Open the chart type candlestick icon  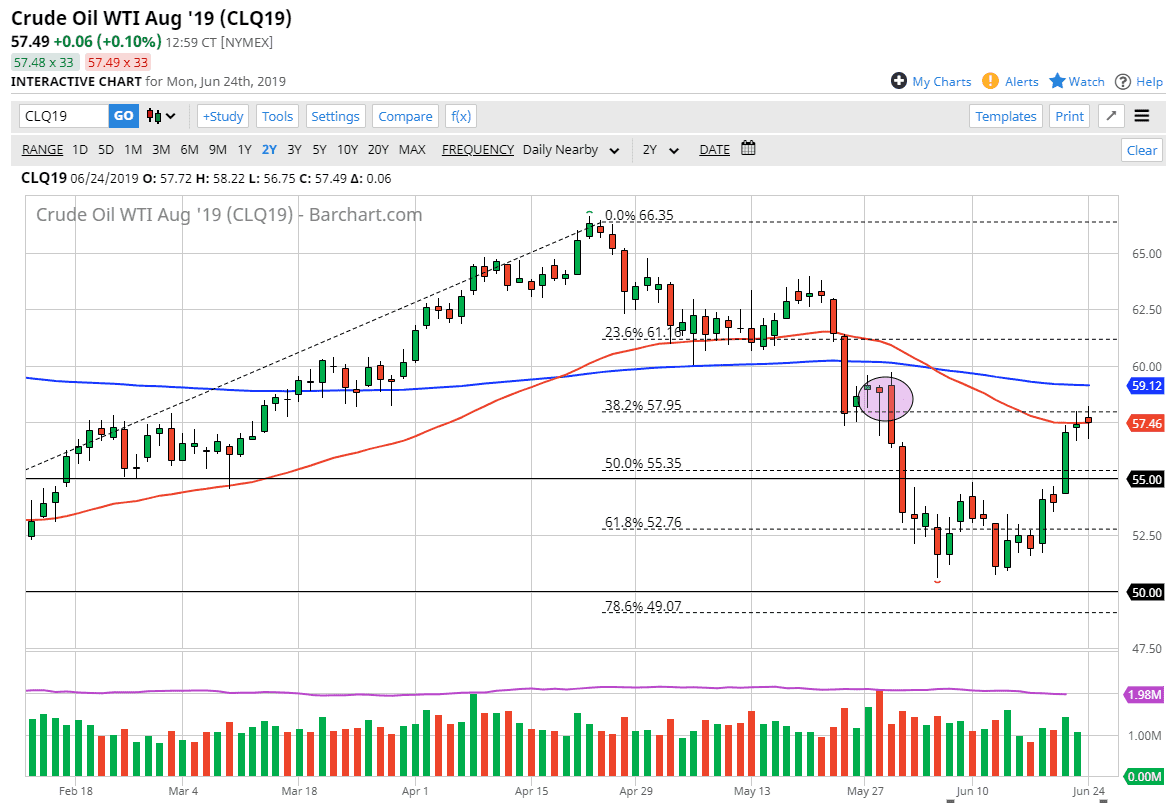(152, 115)
